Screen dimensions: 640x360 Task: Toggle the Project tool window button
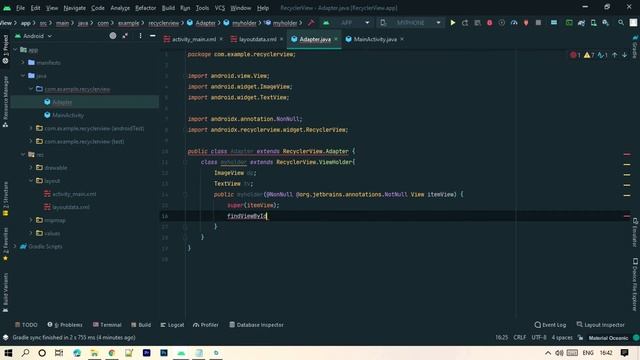(5, 49)
